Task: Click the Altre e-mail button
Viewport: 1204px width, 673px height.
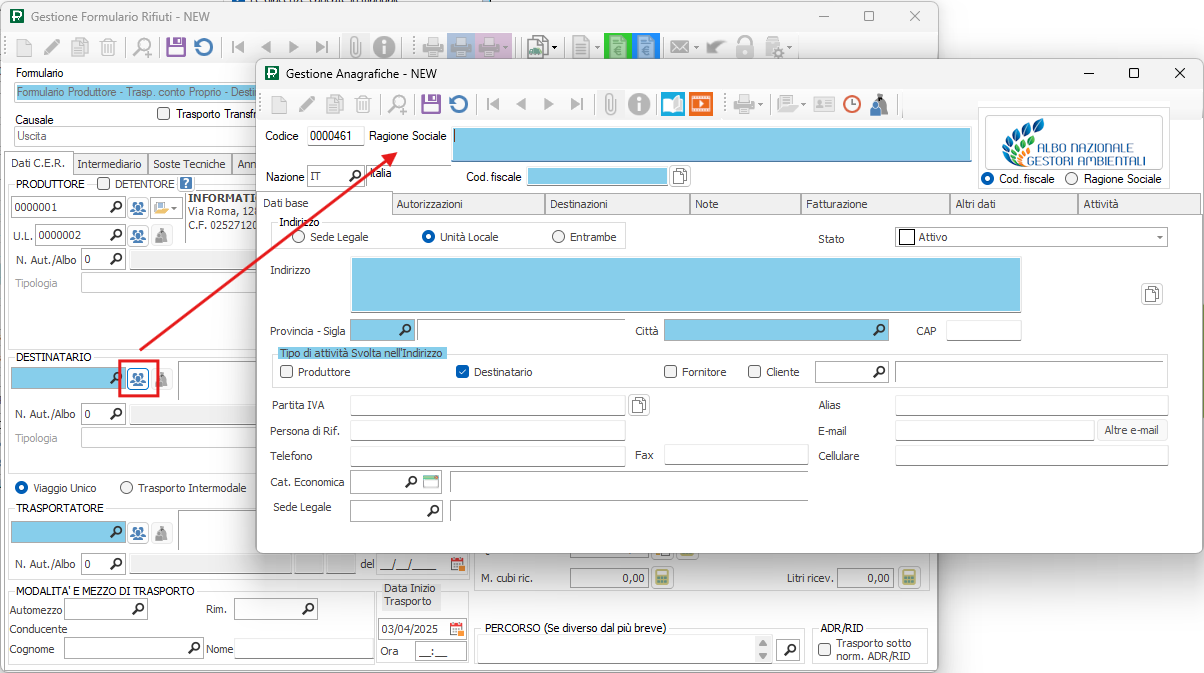Action: coord(1131,431)
